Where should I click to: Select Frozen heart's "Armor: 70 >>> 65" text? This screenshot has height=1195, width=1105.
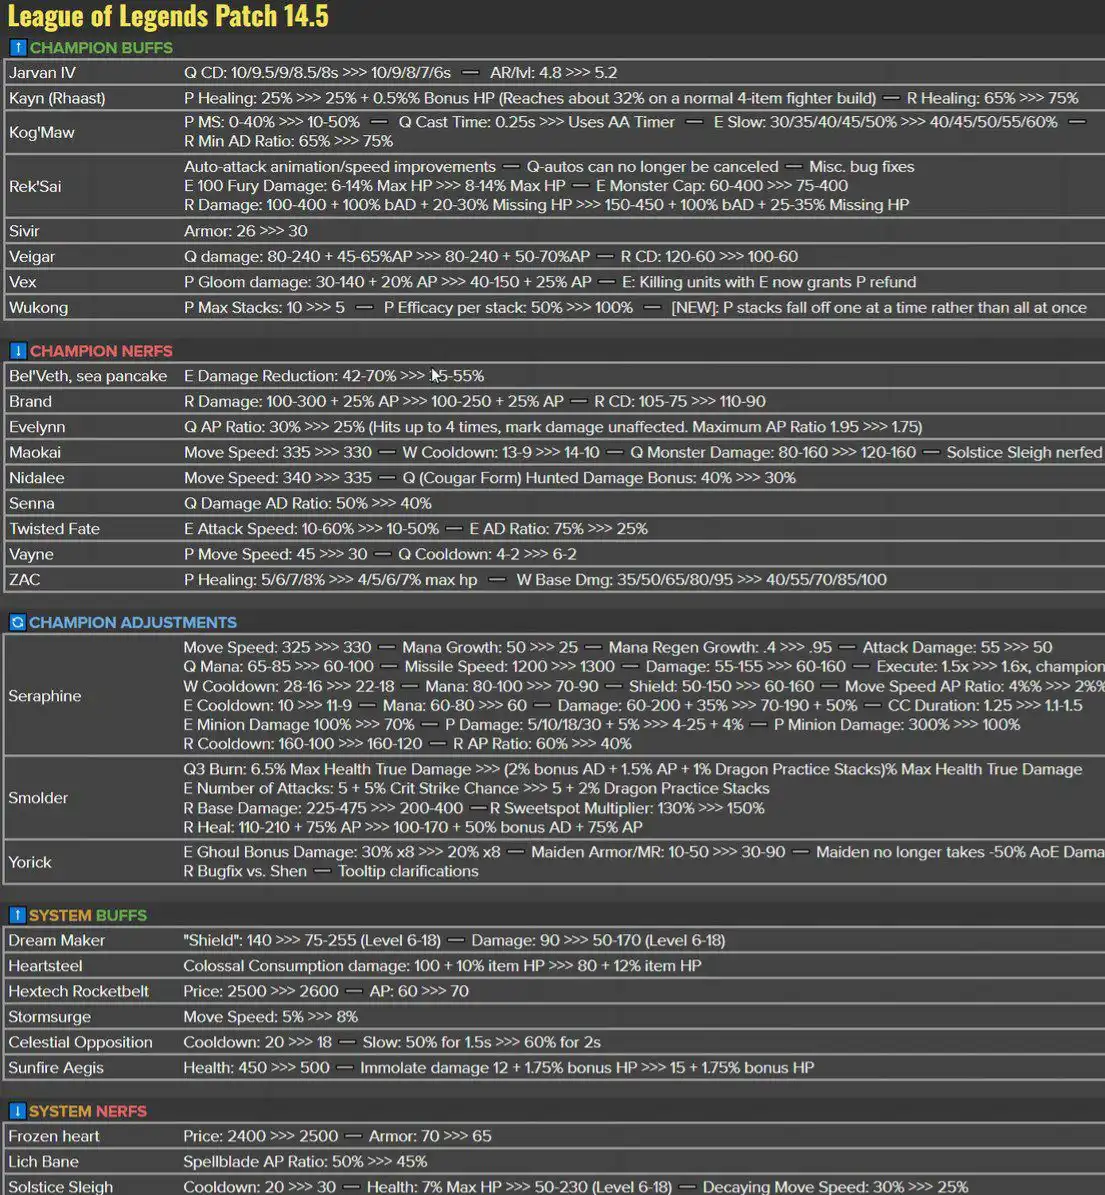(431, 1136)
